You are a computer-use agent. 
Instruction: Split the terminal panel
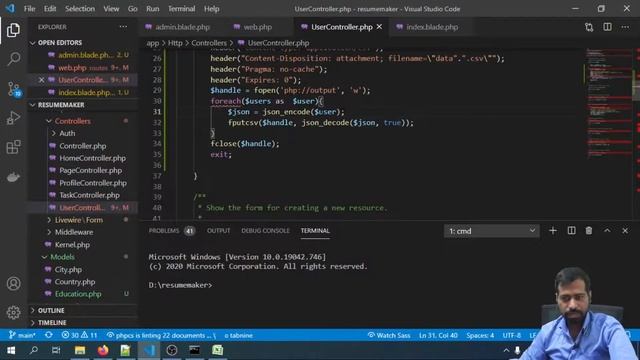571,231
